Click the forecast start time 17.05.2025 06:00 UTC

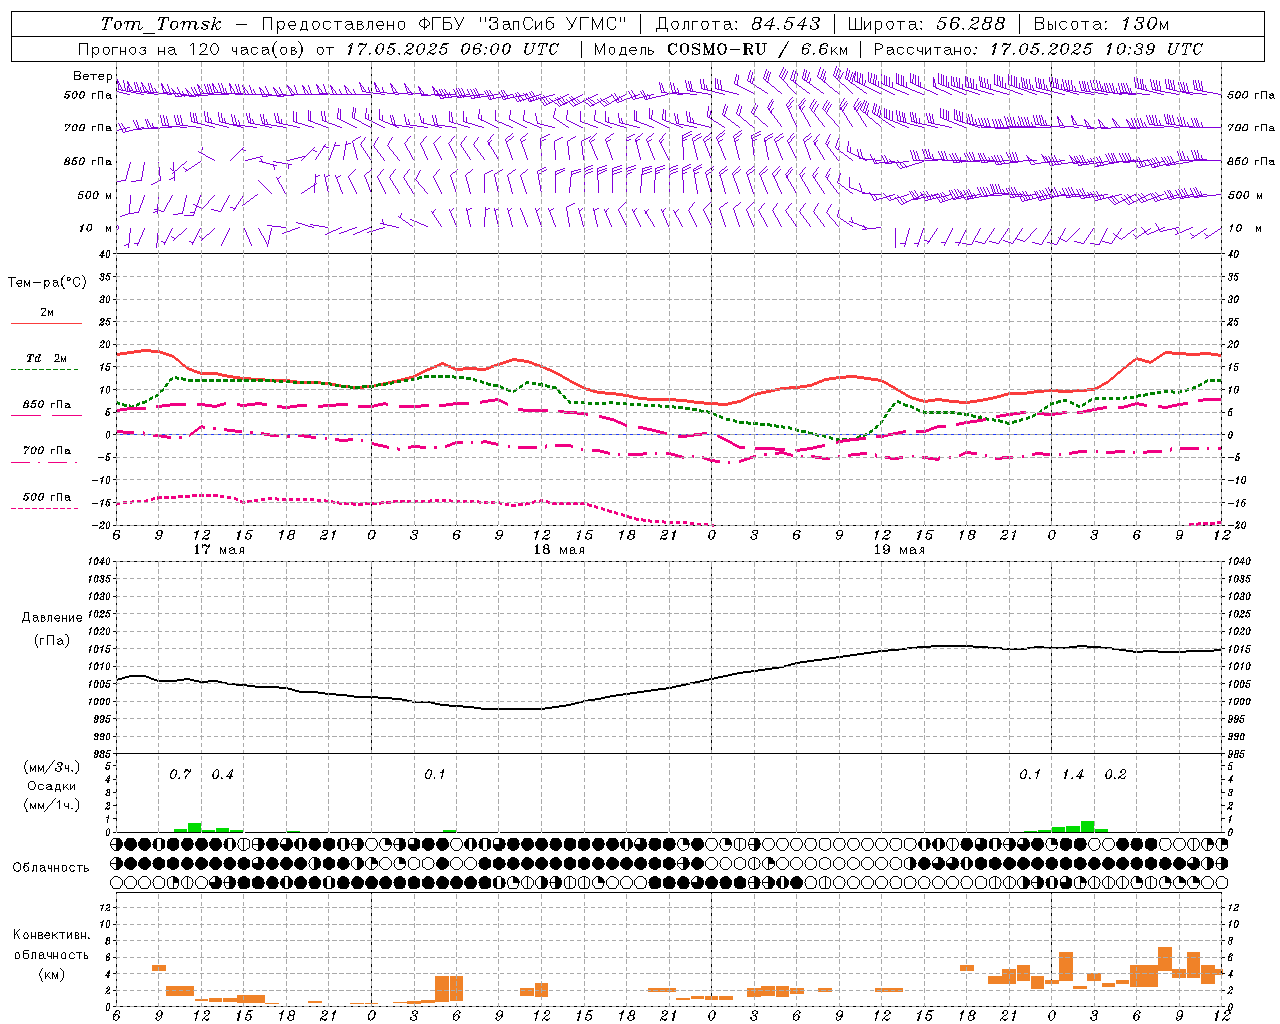coord(452,49)
